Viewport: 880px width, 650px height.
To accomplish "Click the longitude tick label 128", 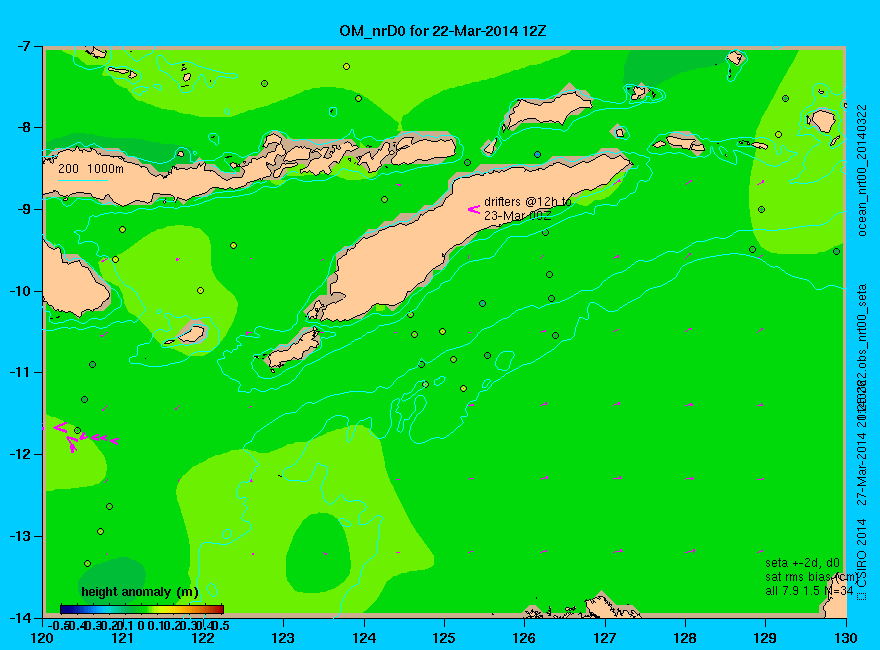I will (685, 638).
